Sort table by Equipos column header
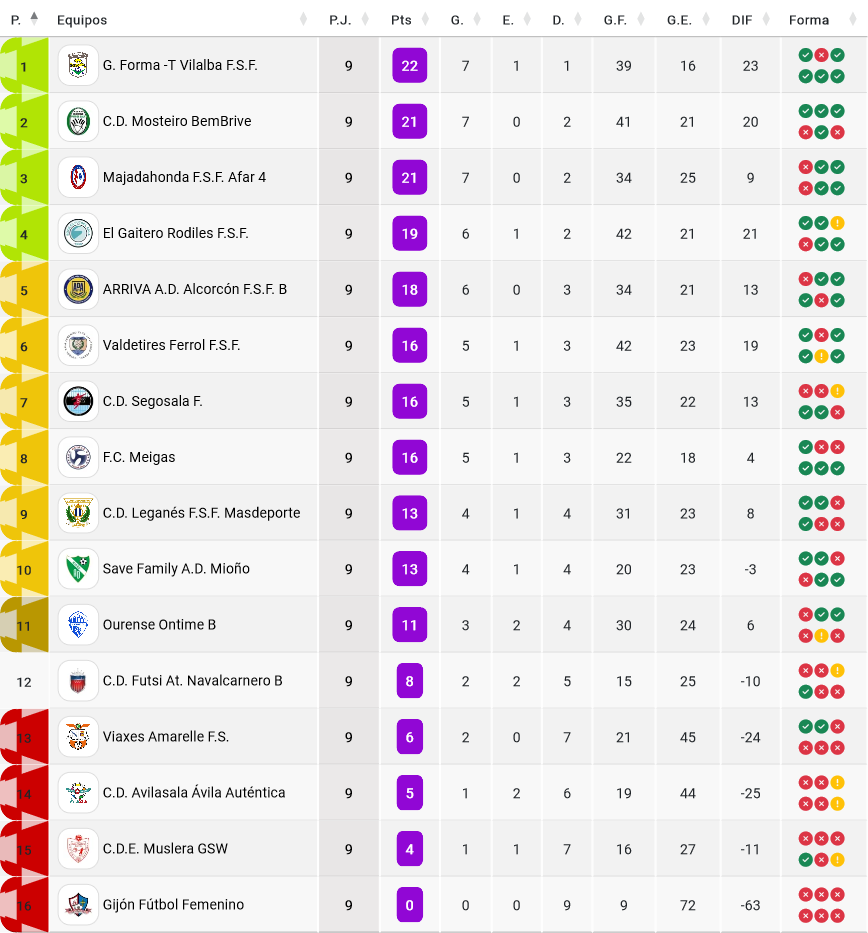Viewport: 868px width, 933px height. (x=82, y=20)
